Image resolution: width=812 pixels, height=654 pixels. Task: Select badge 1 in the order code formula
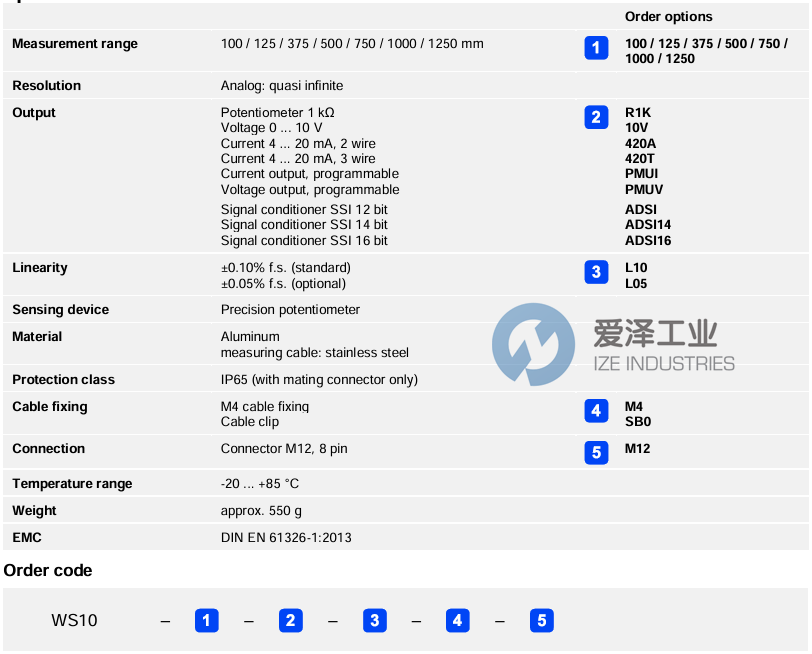(207, 620)
